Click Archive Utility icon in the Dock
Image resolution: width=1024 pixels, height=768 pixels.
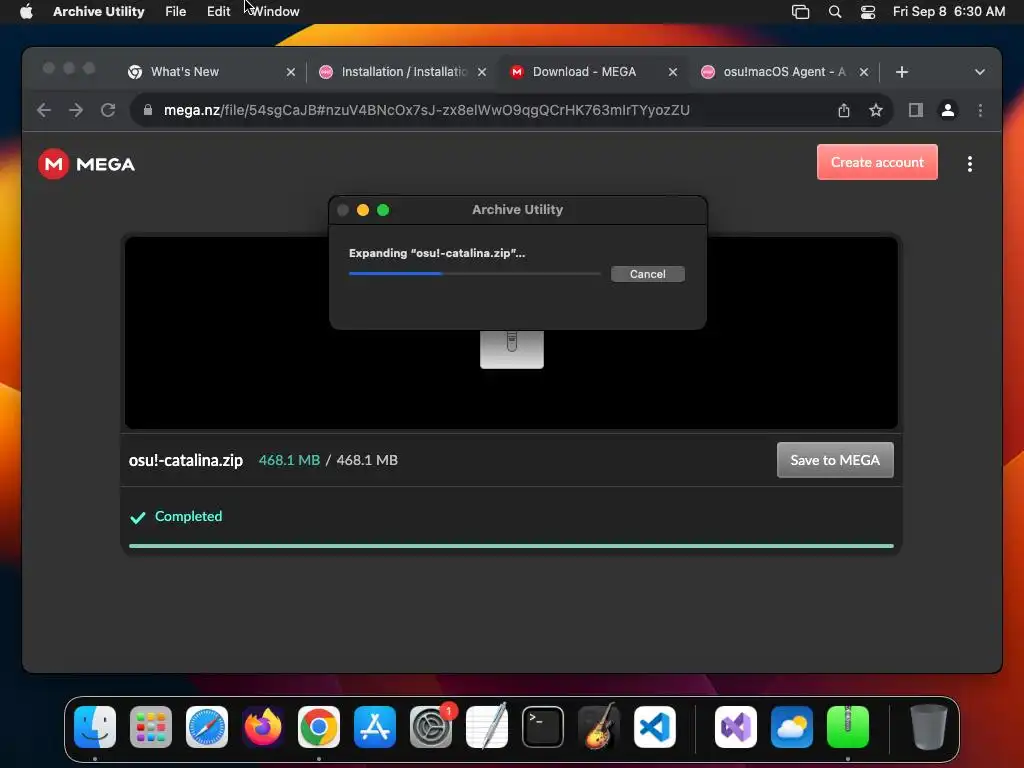848,727
